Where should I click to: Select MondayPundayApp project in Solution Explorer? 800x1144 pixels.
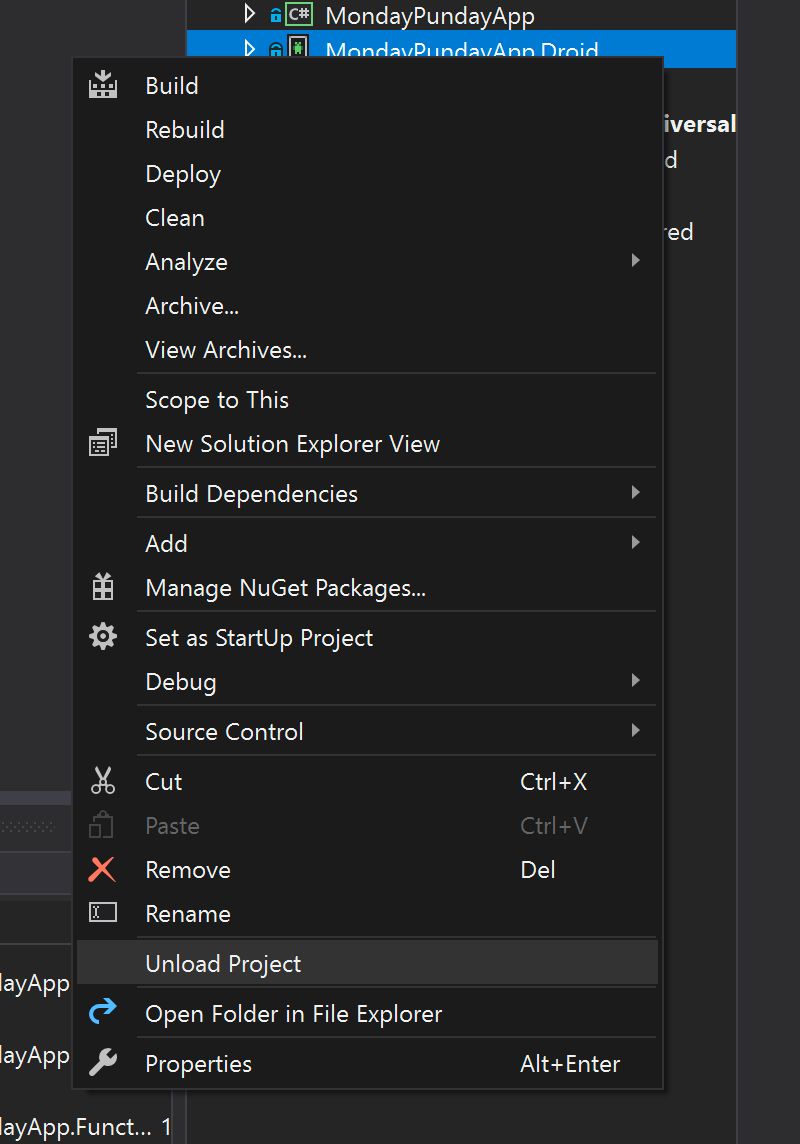click(430, 16)
